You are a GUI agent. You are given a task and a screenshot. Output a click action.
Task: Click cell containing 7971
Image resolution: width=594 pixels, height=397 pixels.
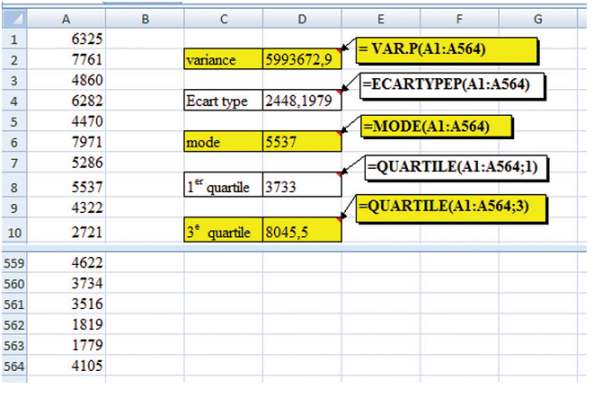tap(66, 142)
